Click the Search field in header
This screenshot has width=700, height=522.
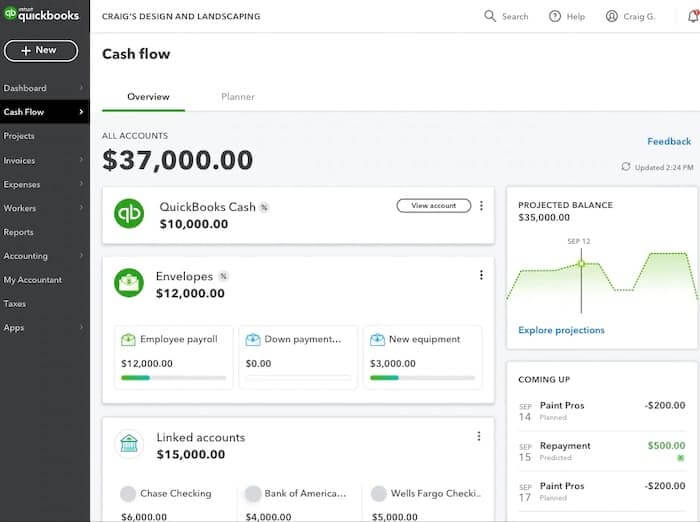click(x=506, y=16)
